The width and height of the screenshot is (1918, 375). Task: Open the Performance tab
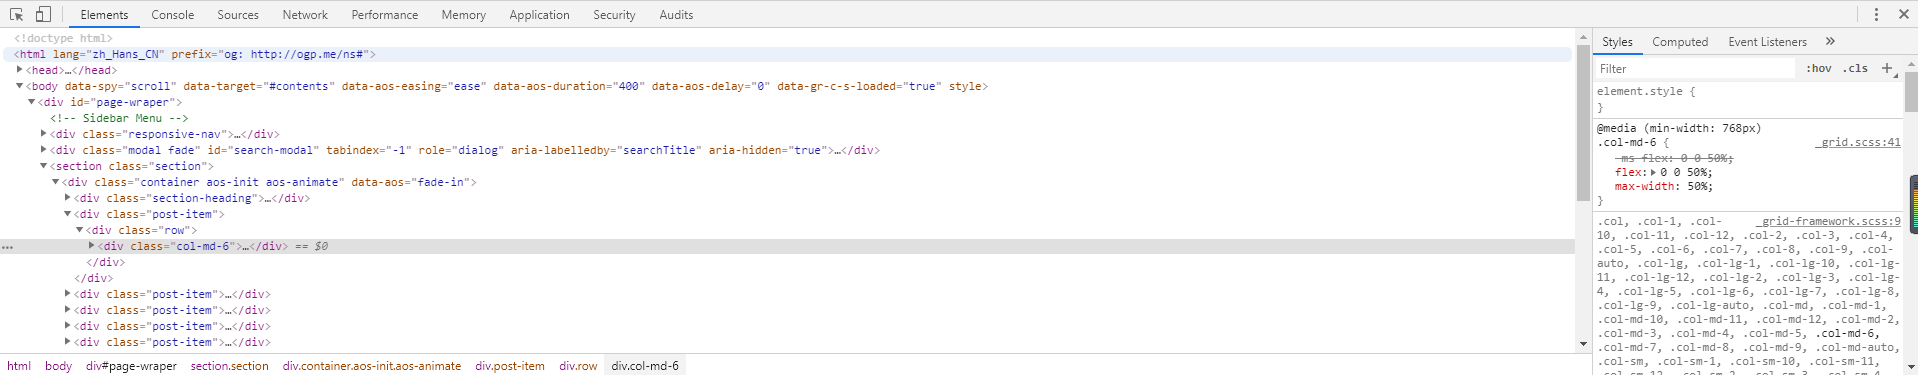pyautogui.click(x=385, y=14)
